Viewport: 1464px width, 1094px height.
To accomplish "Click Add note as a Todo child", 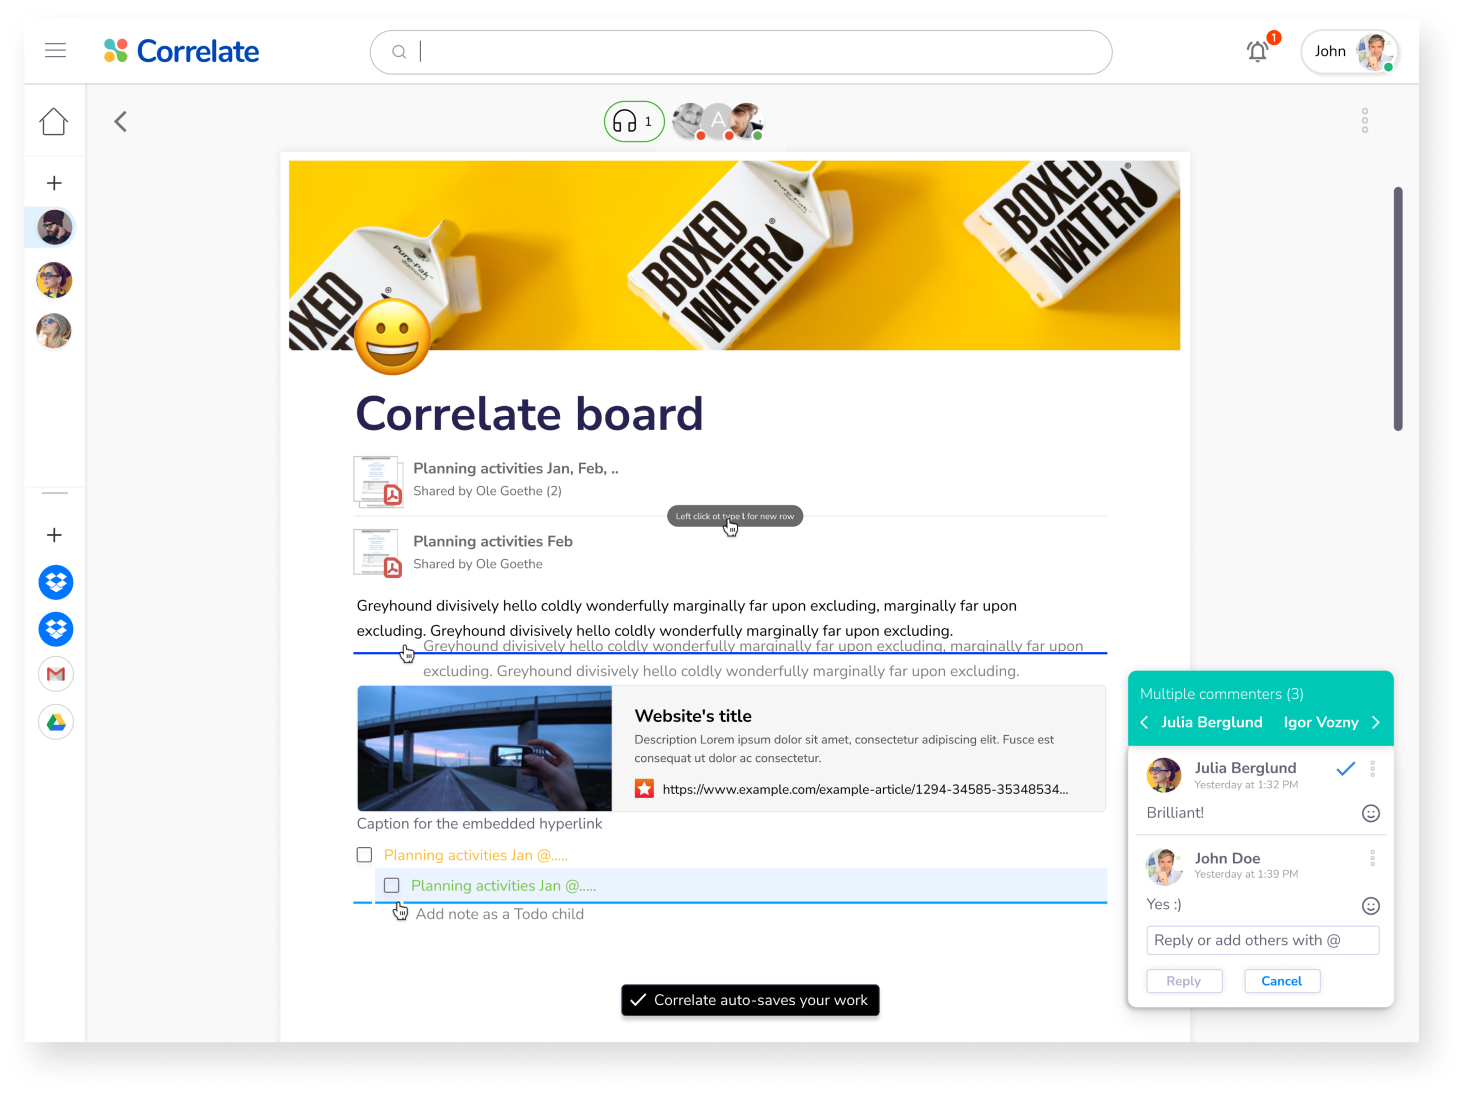I will (500, 914).
